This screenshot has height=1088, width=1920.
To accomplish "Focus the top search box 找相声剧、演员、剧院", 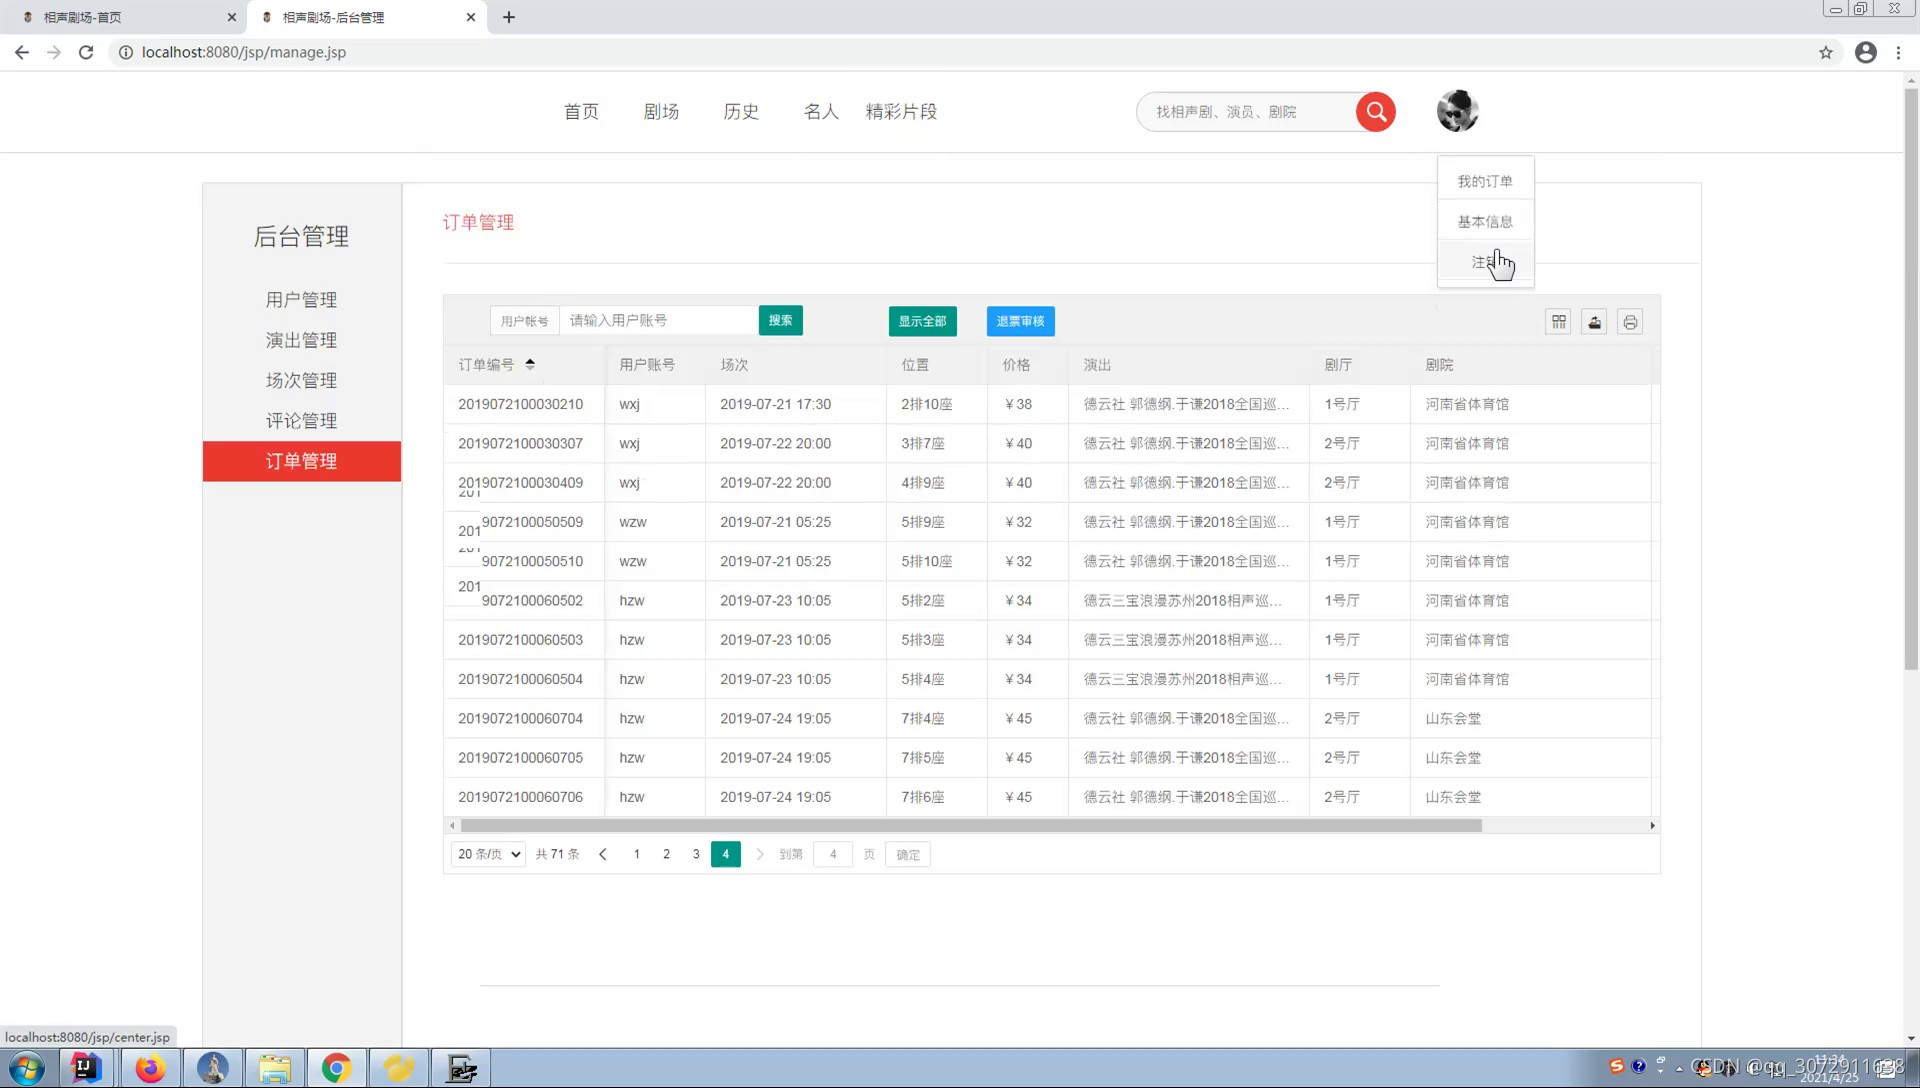I will 1246,112.
